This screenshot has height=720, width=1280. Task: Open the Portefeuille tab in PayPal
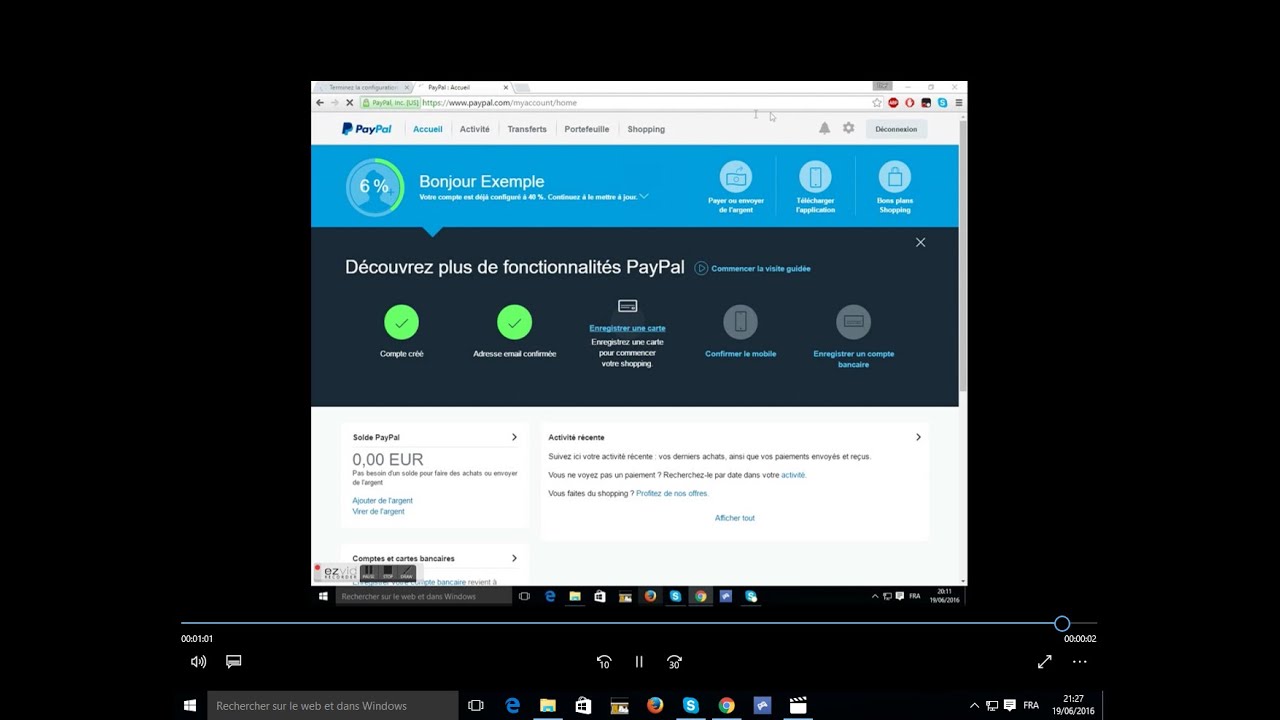(x=587, y=129)
